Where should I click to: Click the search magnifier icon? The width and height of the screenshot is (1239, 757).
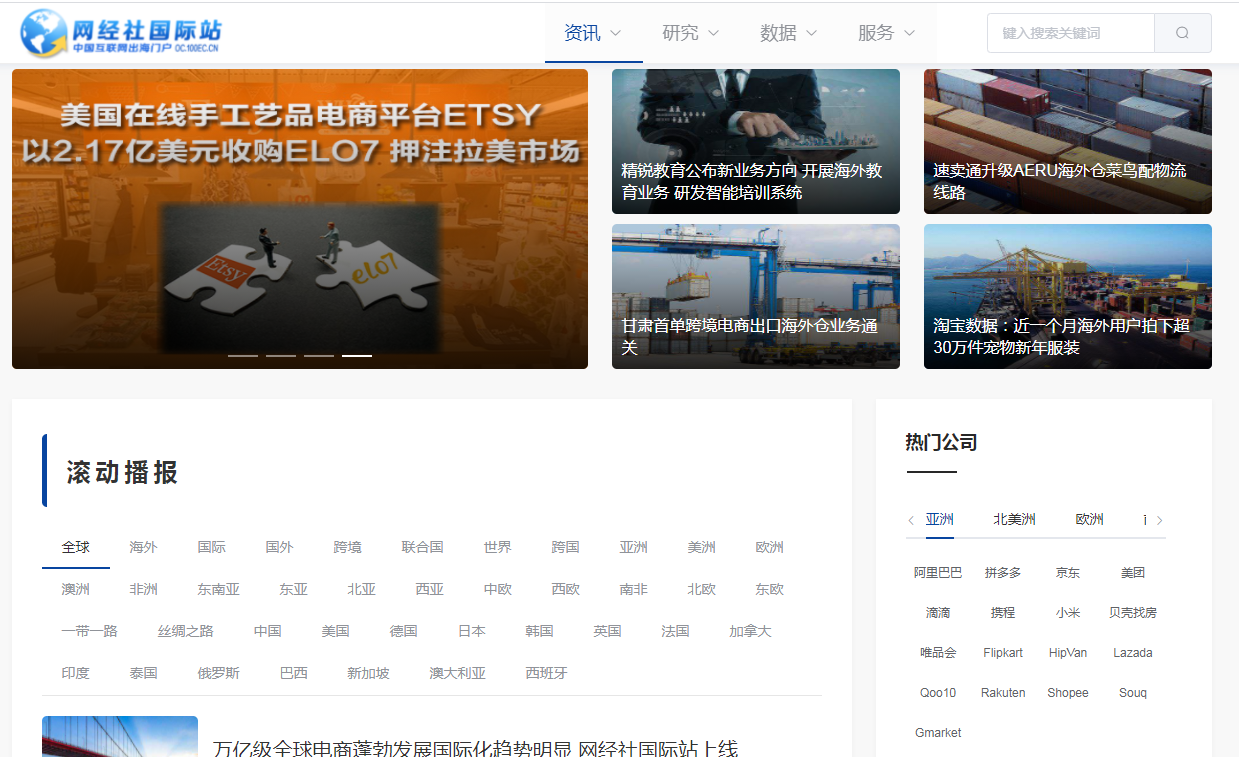point(1183,33)
